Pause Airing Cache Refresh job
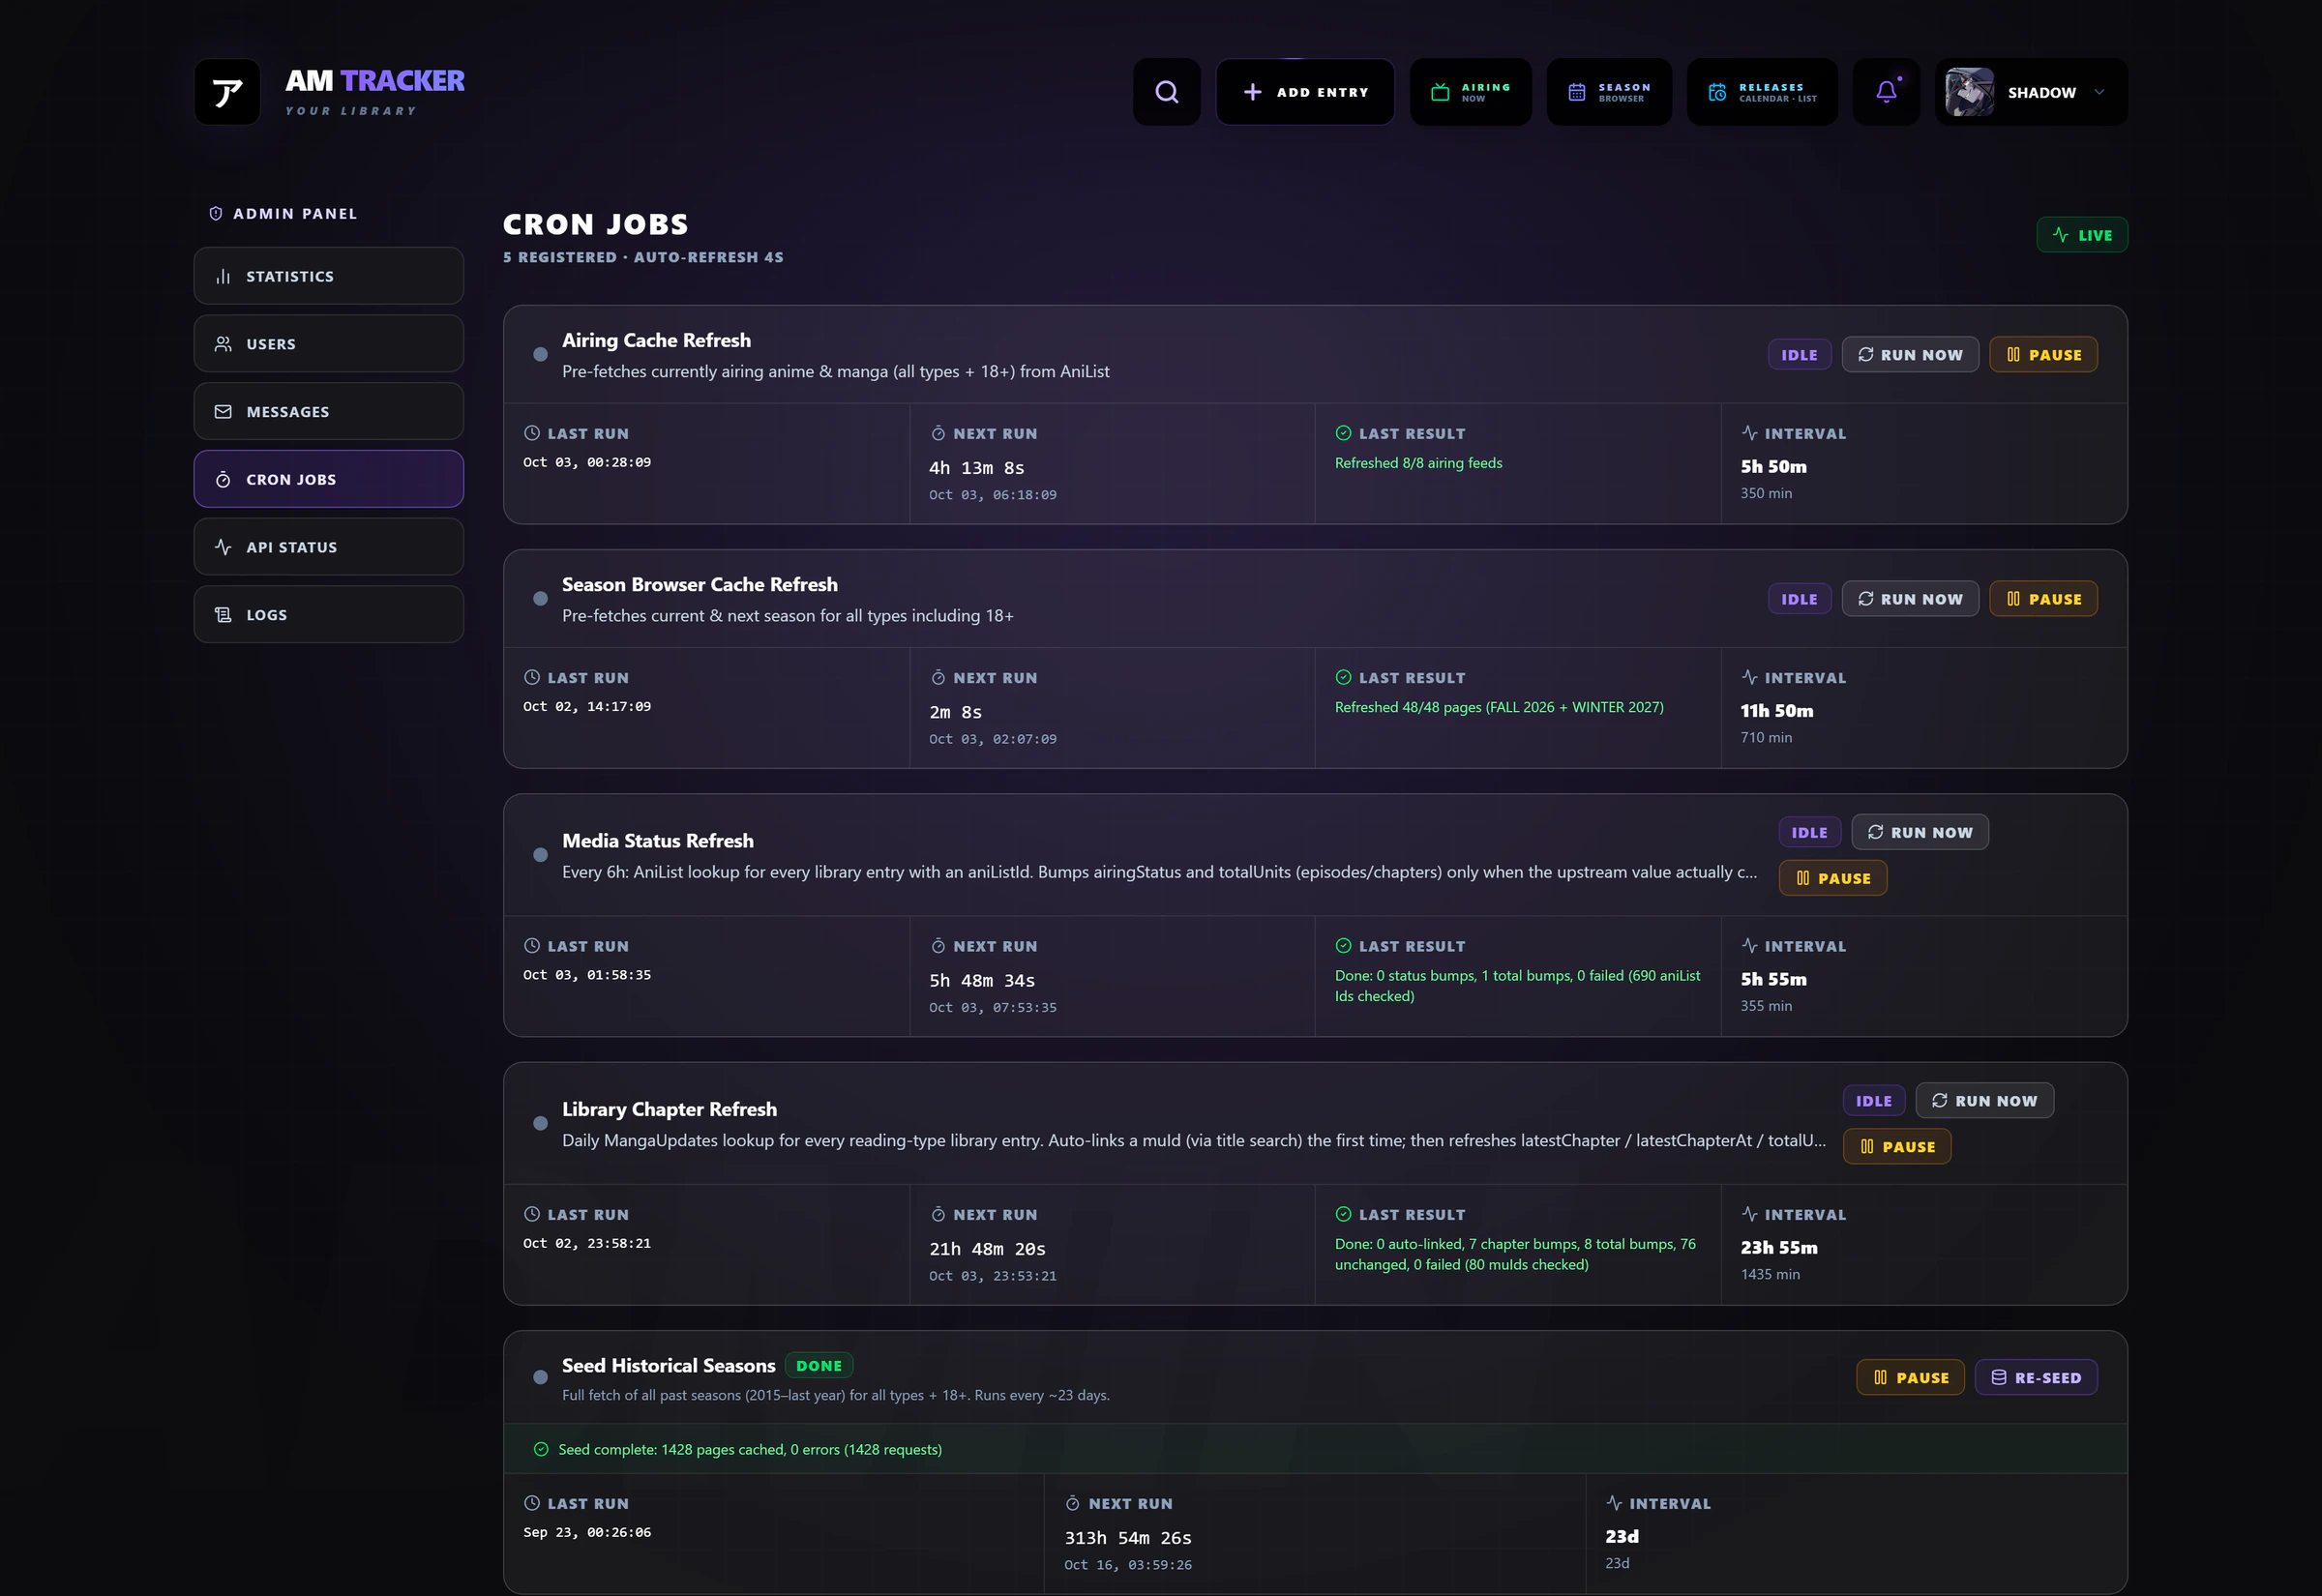Viewport: 2322px width, 1596px height. 2043,354
